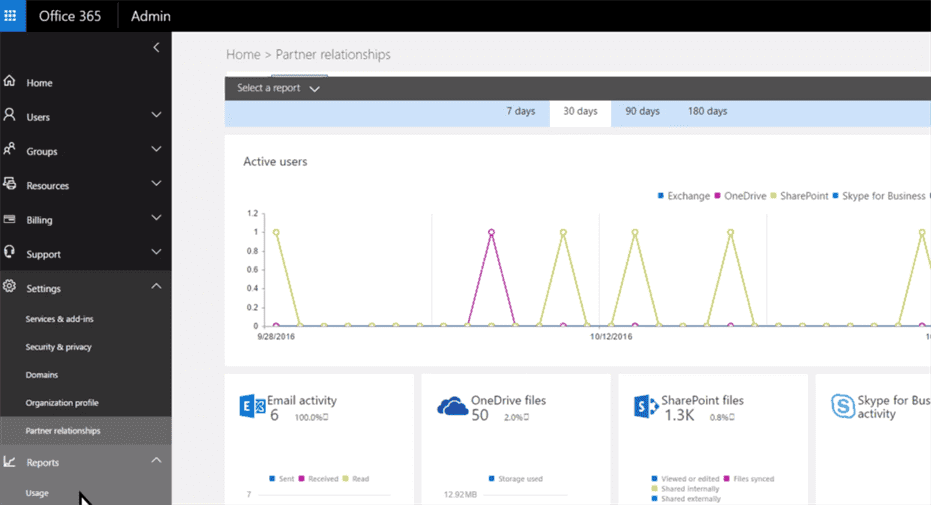Screen dimensions: 931x505
Task: Expand the Groups menu chevron
Action: (156, 149)
